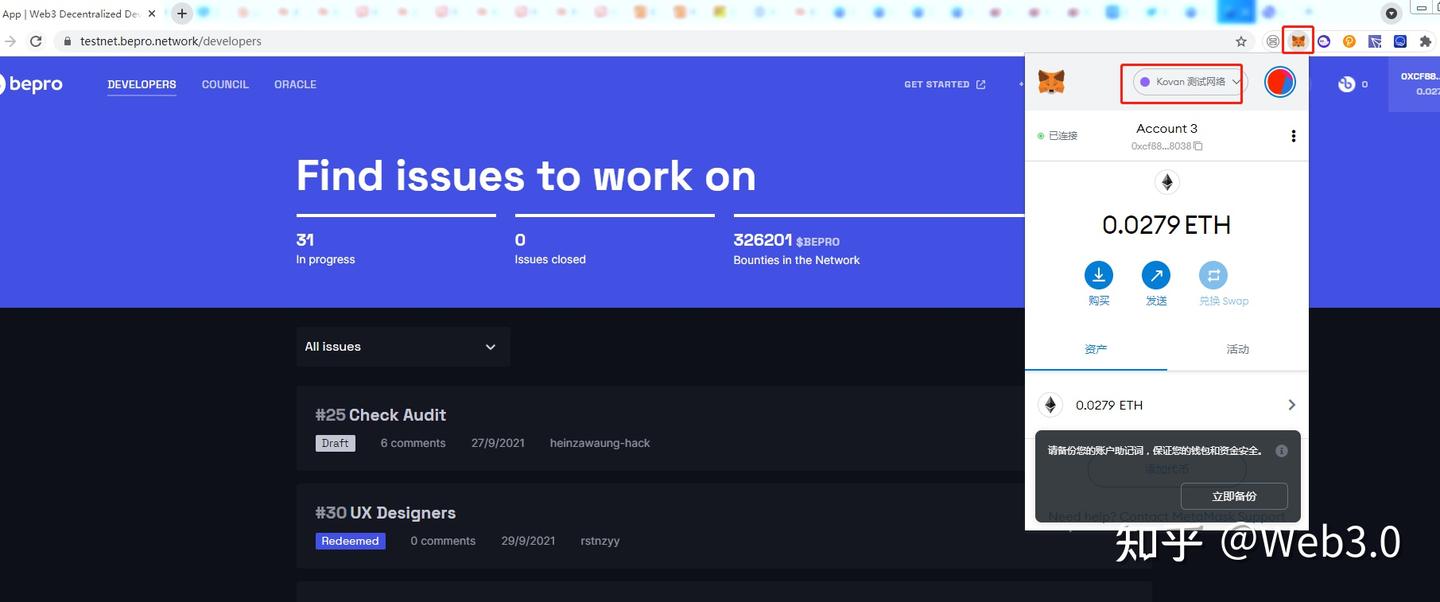
Task: Open the Kovan 测试网络 network dropdown
Action: coord(1182,83)
